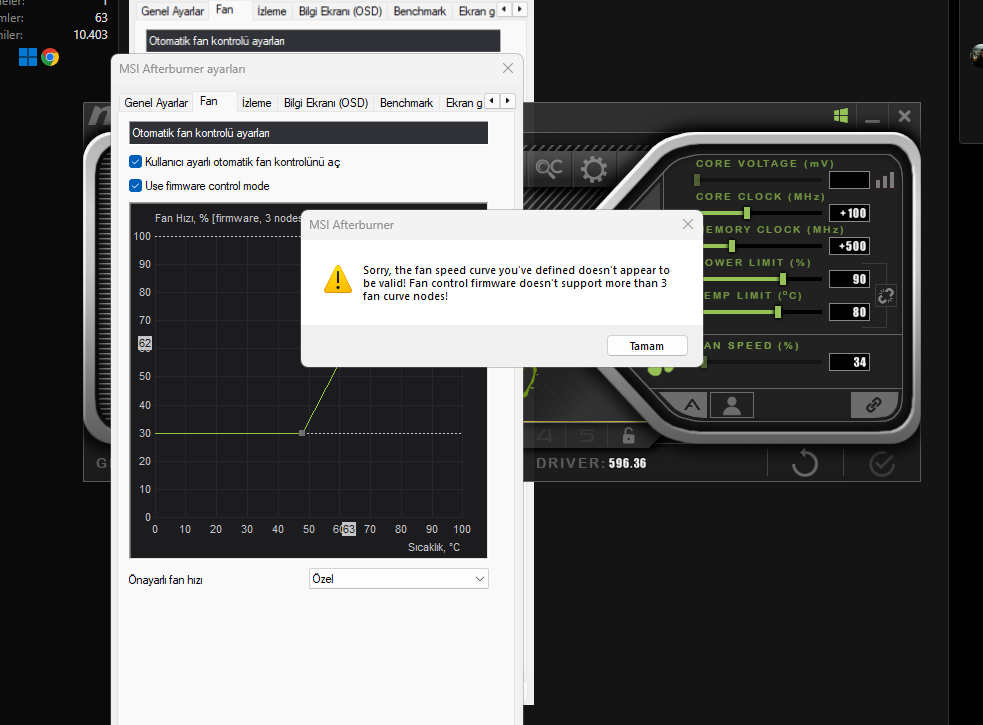Click the Chrome icon on desktop
This screenshot has width=983, height=725.
(x=50, y=57)
